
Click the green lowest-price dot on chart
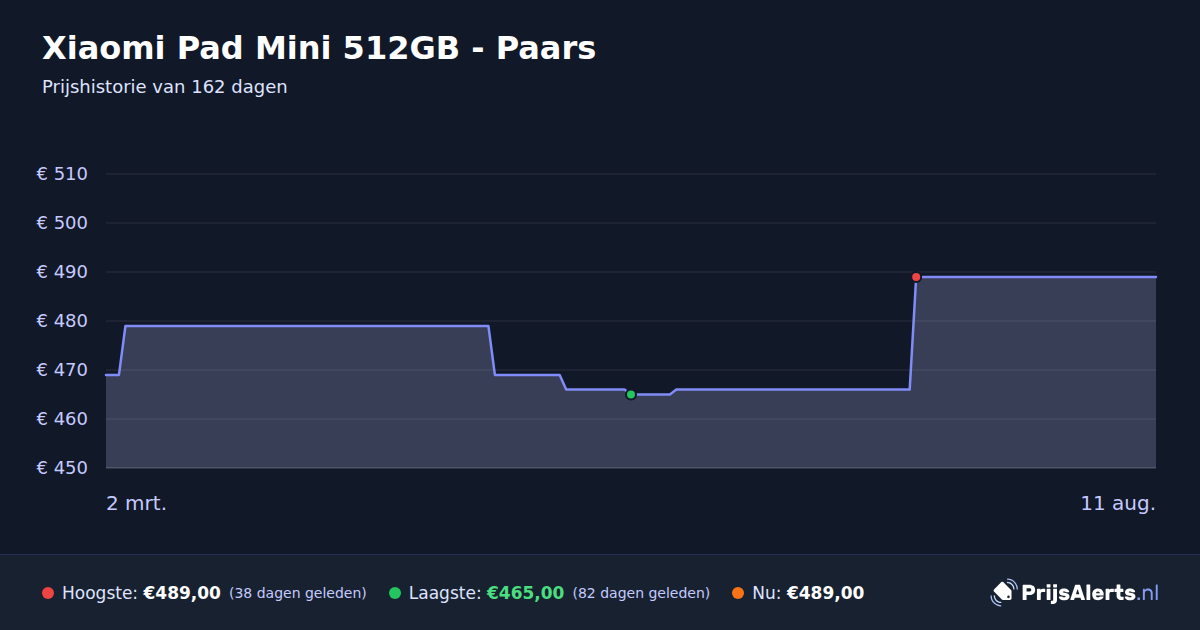click(631, 394)
